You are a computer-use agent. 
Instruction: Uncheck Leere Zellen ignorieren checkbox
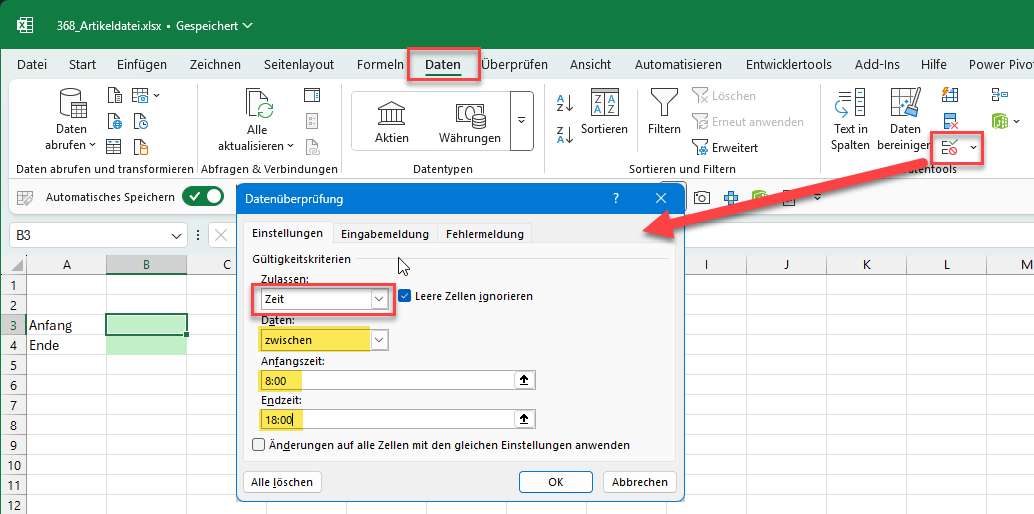[x=405, y=296]
